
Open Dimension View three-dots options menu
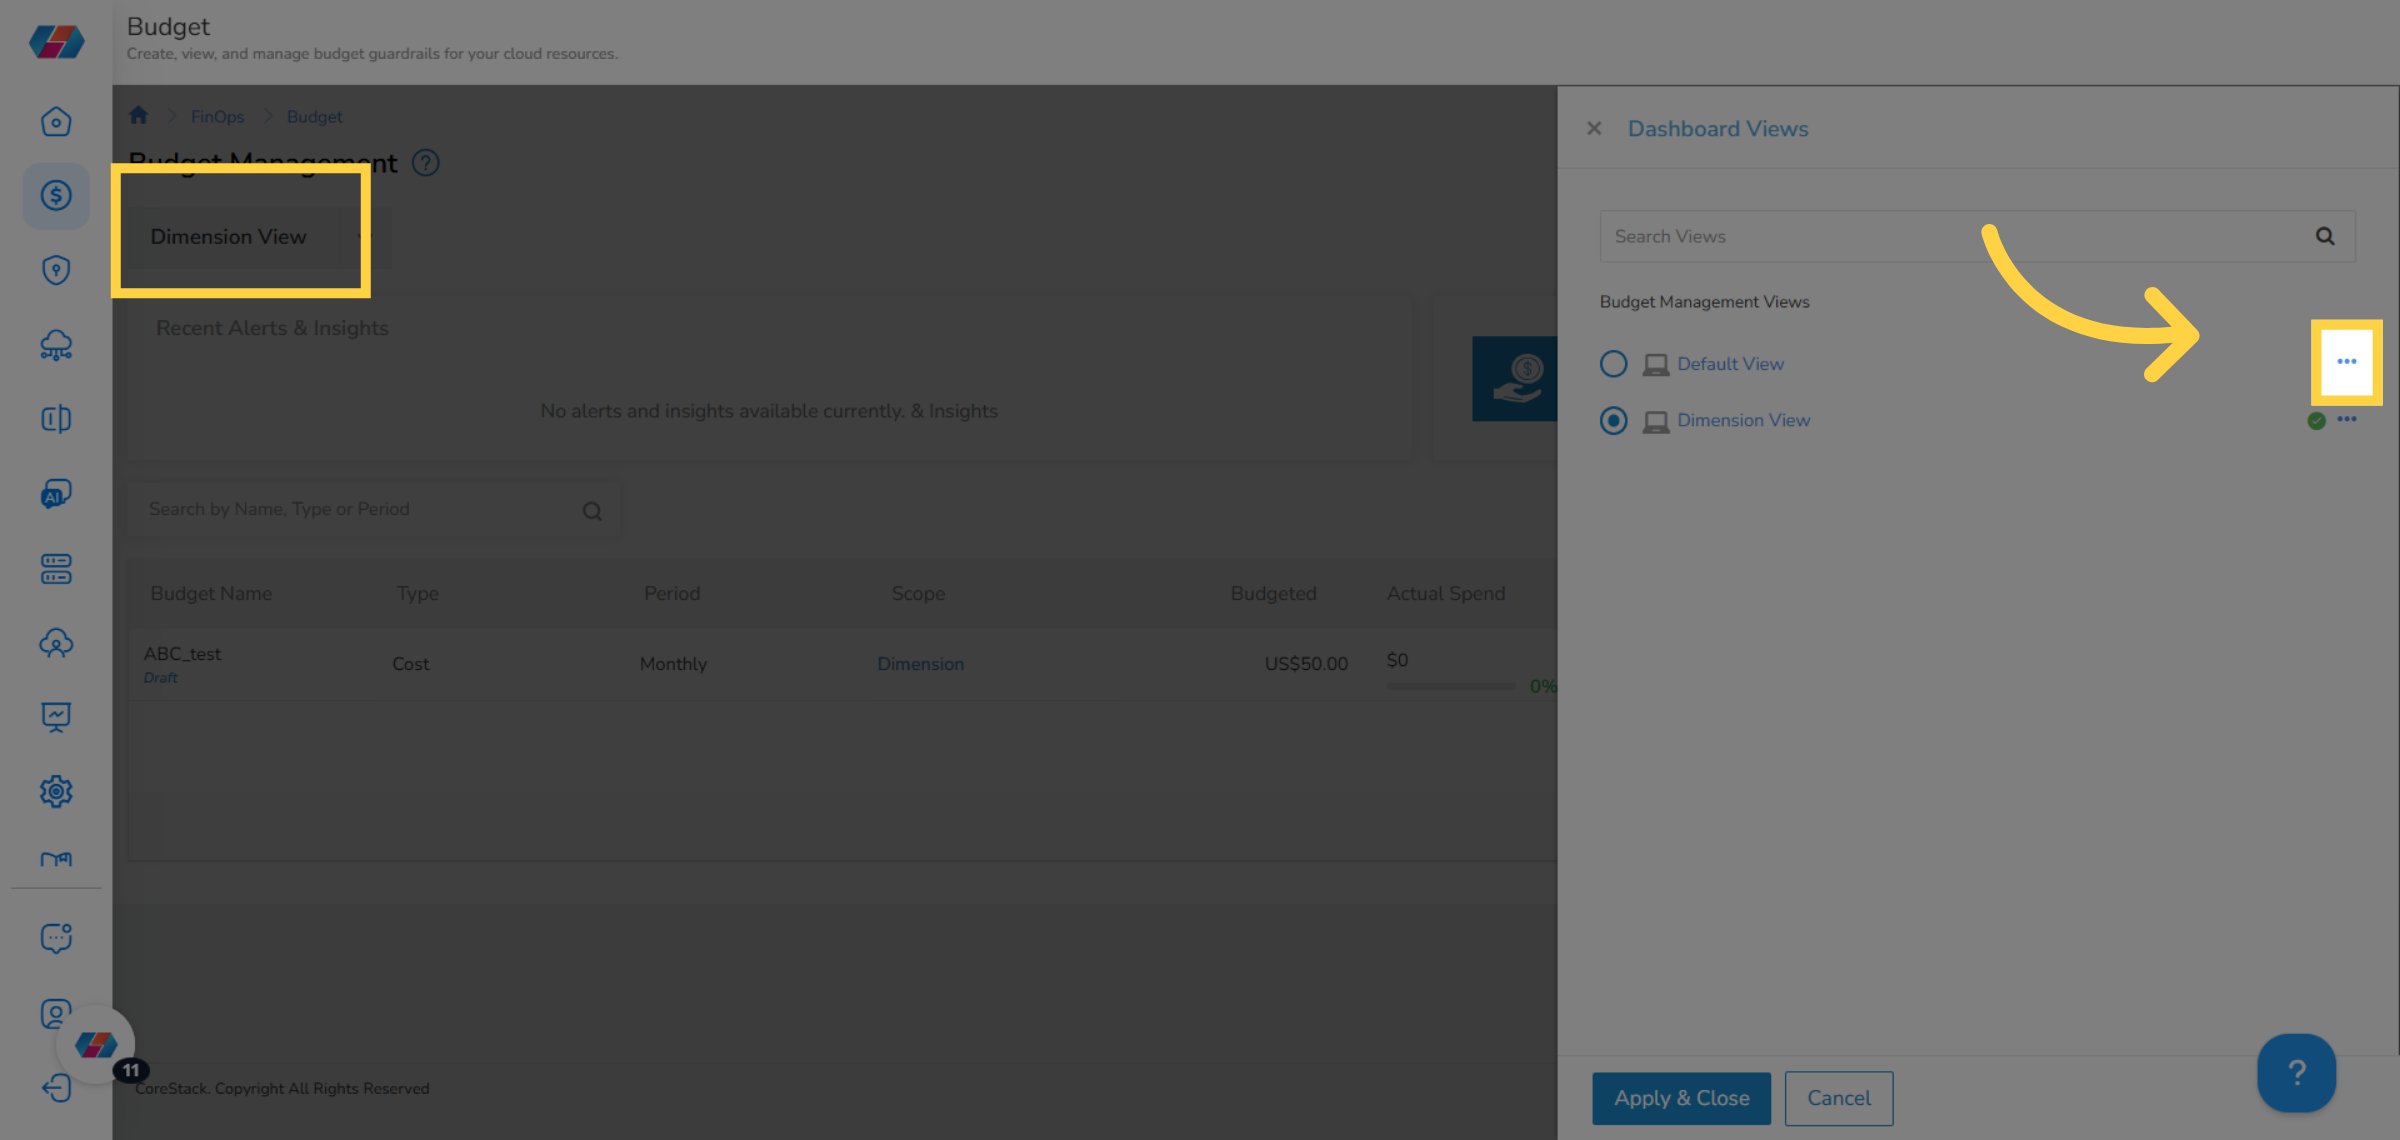click(x=2347, y=420)
